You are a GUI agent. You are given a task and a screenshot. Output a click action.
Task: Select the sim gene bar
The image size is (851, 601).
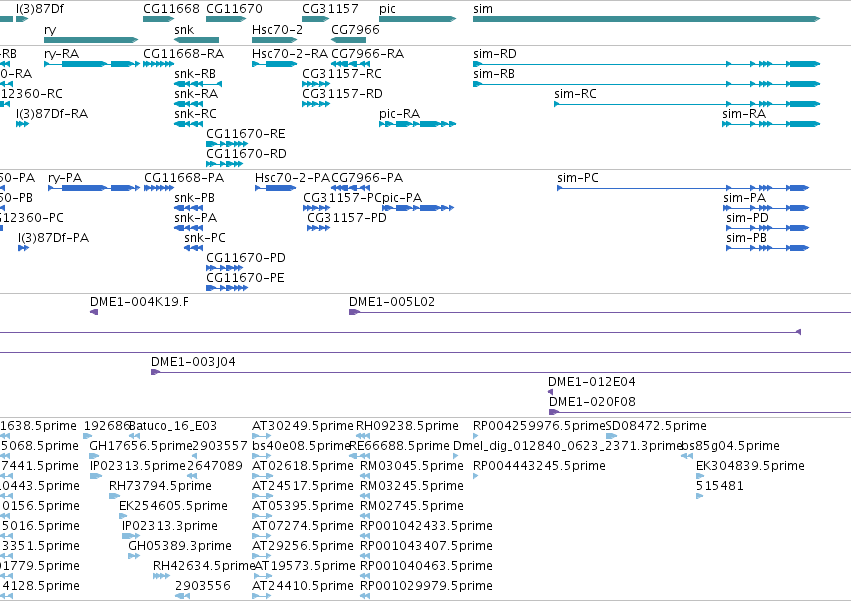click(x=646, y=19)
